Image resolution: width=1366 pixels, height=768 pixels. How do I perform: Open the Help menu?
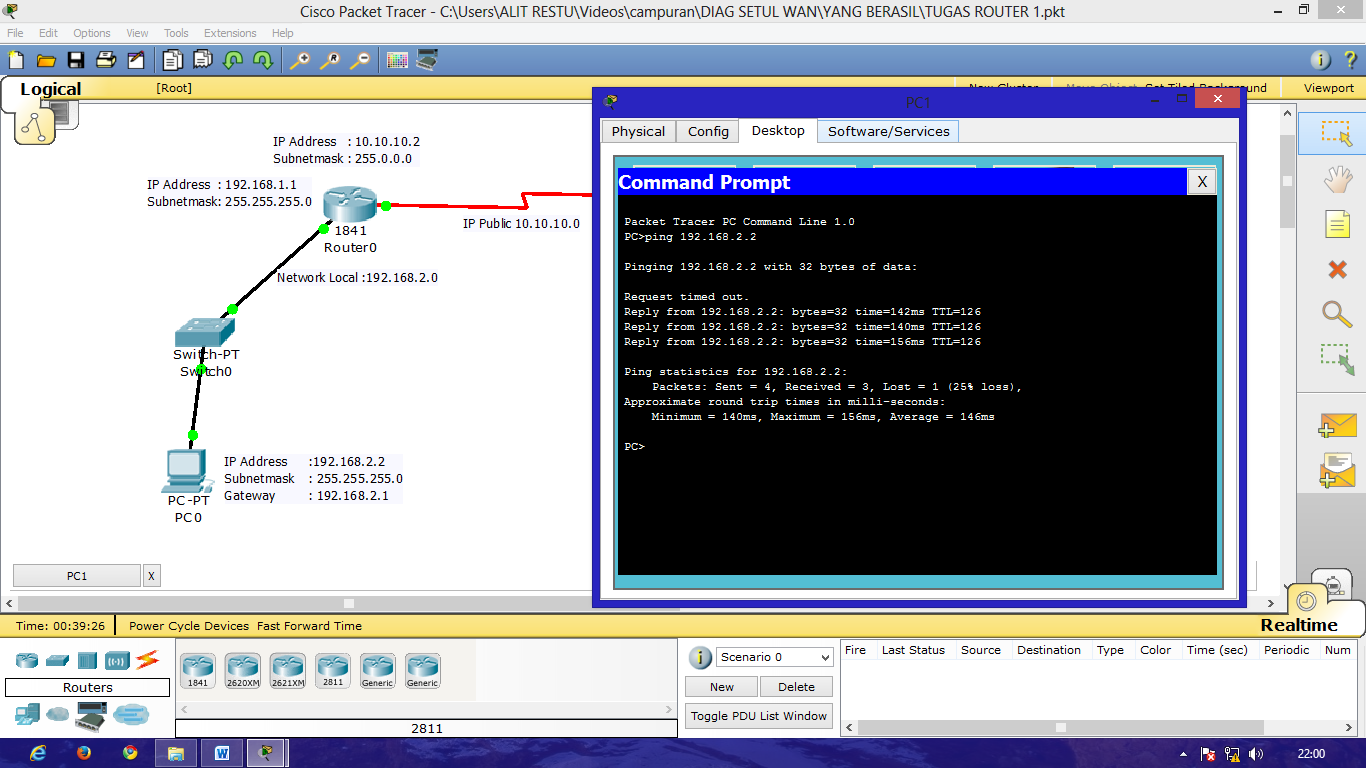(283, 33)
